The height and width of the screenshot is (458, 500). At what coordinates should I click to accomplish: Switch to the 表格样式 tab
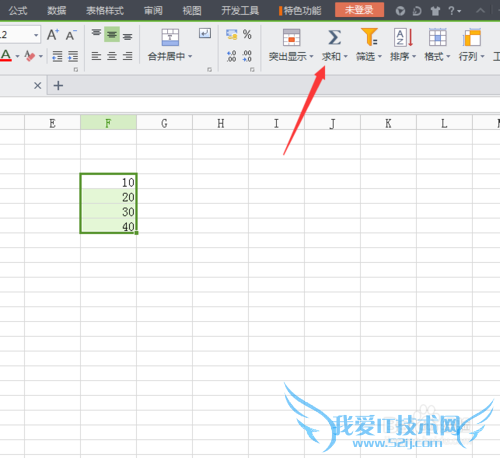[x=105, y=11]
